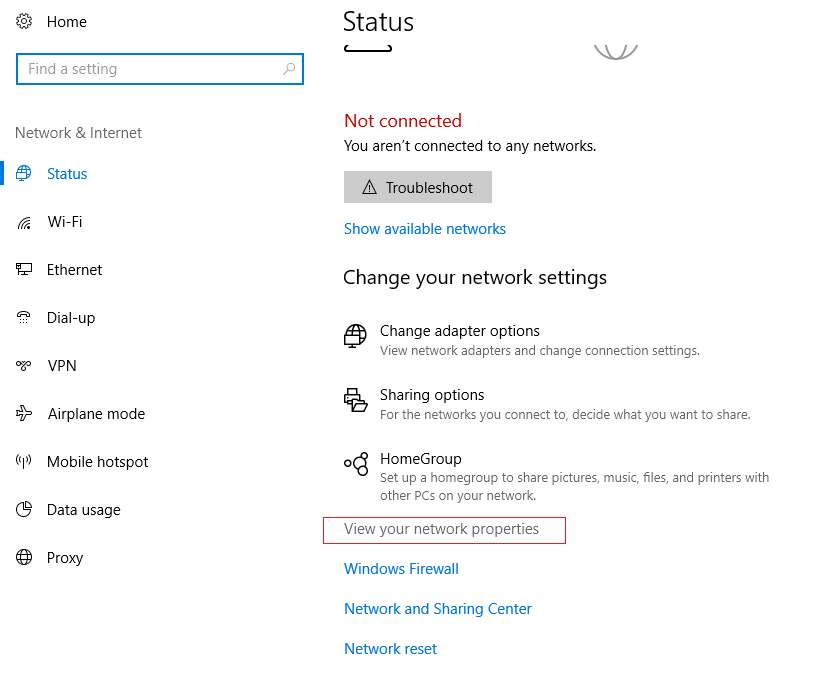
Task: Click the Airplane mode plane icon
Action: click(24, 413)
